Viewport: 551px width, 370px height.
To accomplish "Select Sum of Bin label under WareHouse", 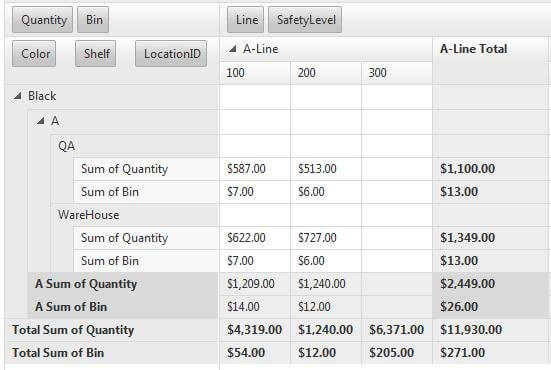I will (x=146, y=261).
